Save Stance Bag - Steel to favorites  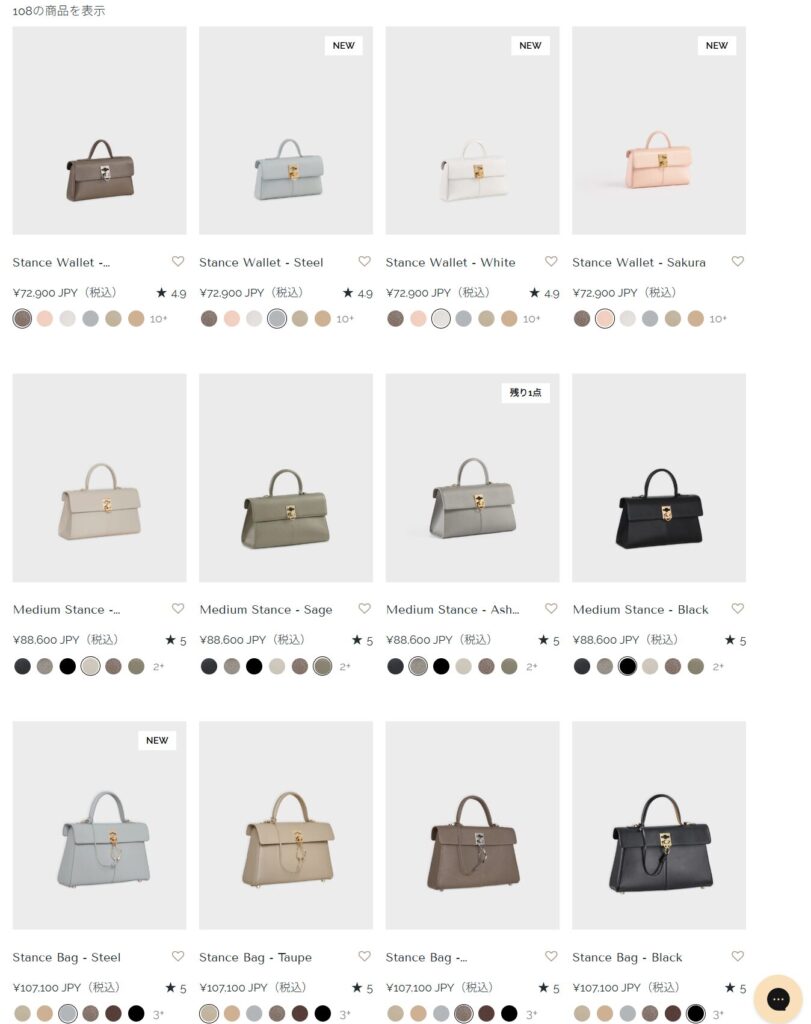tap(178, 956)
